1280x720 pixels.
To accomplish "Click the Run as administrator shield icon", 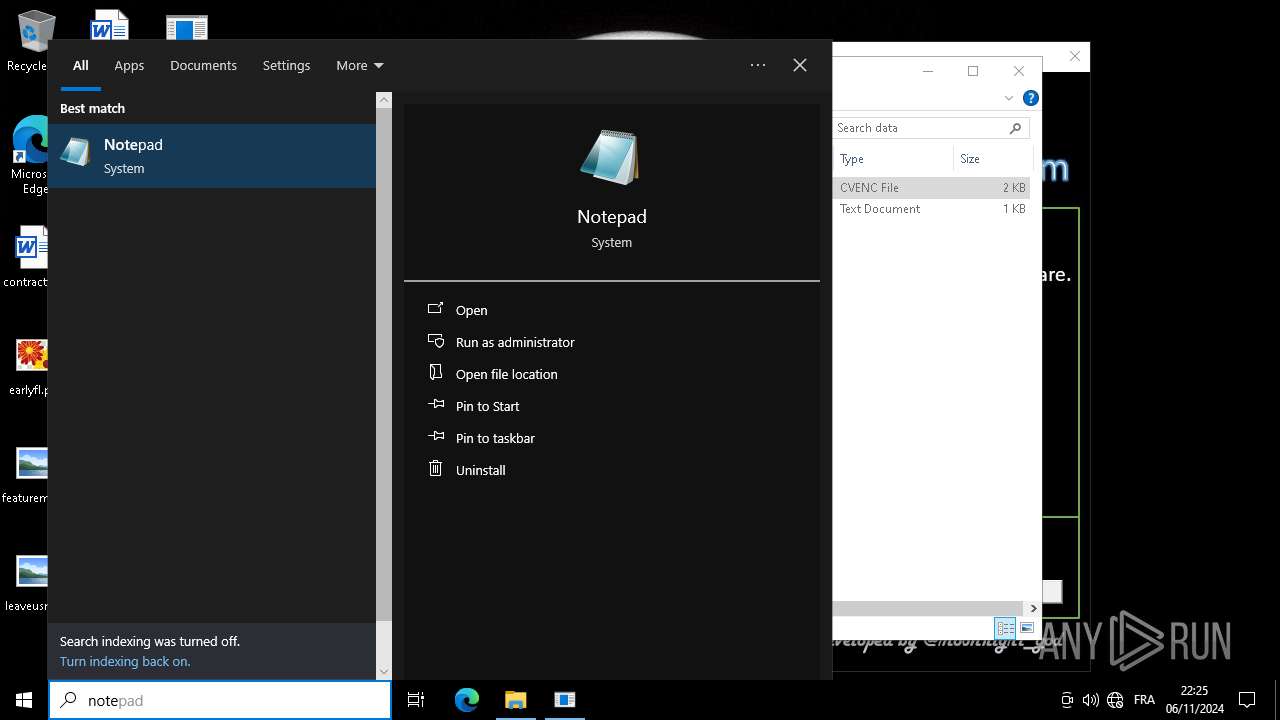I will (435, 341).
